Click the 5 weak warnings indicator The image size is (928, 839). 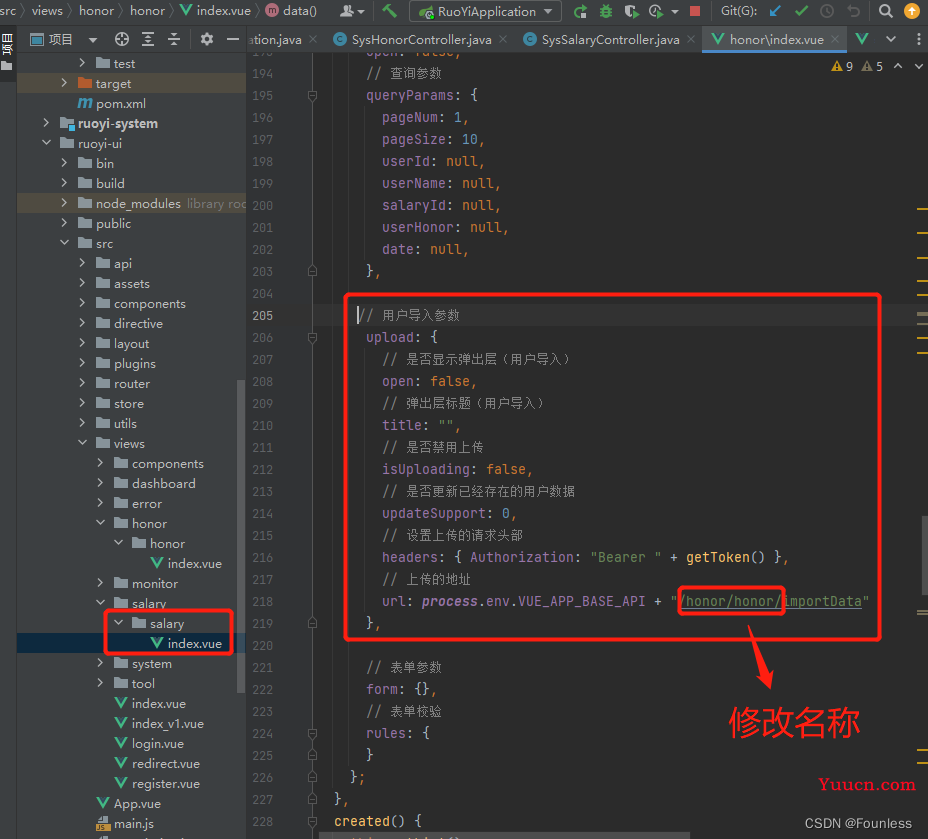click(x=872, y=66)
